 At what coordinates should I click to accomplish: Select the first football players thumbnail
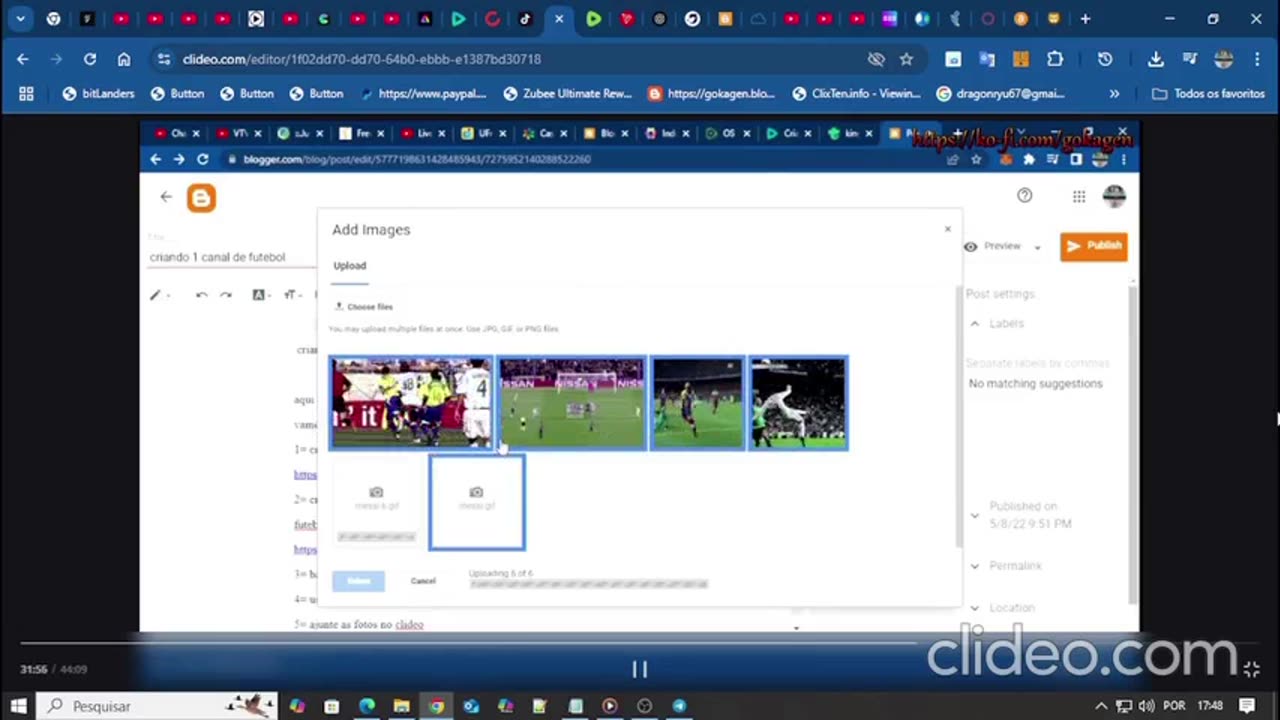tap(412, 403)
